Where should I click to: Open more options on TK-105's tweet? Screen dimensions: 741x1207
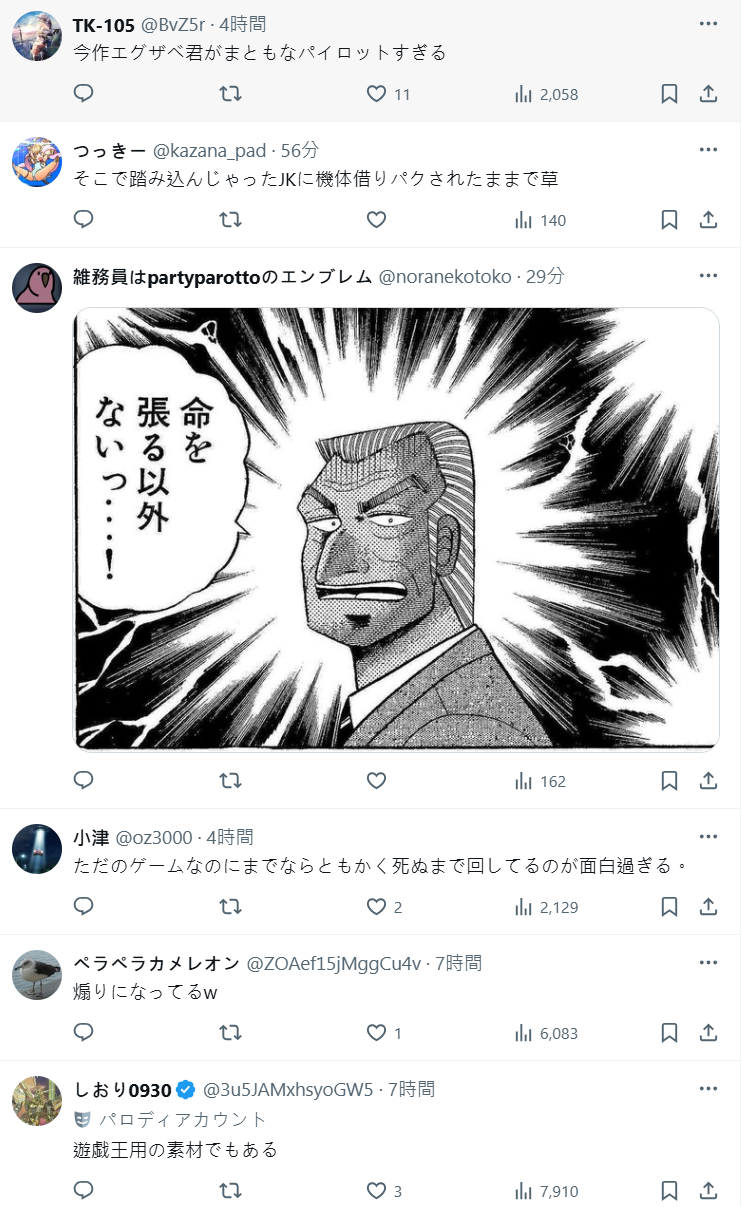[708, 24]
